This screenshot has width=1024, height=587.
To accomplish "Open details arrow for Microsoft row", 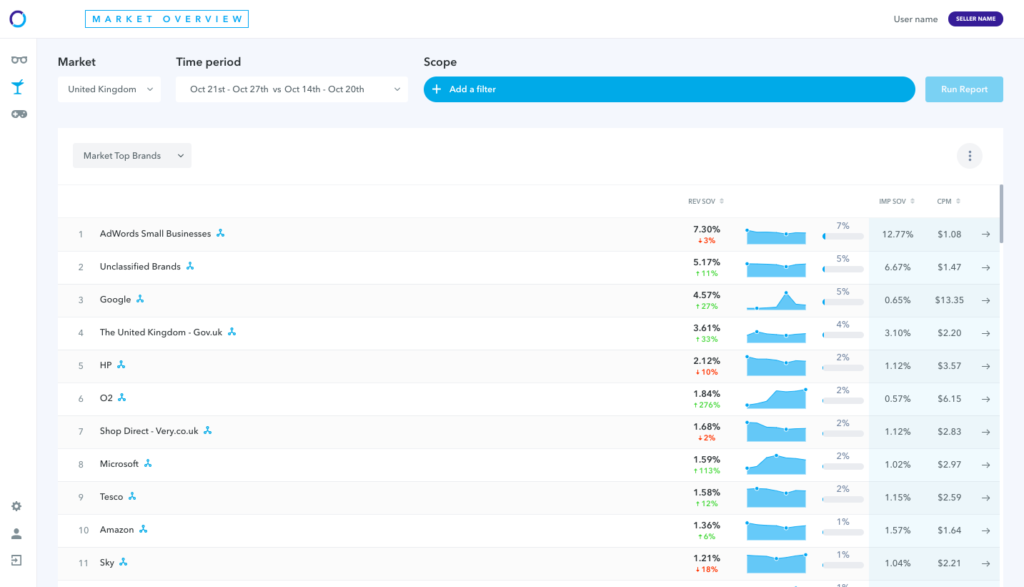I will click(x=985, y=465).
